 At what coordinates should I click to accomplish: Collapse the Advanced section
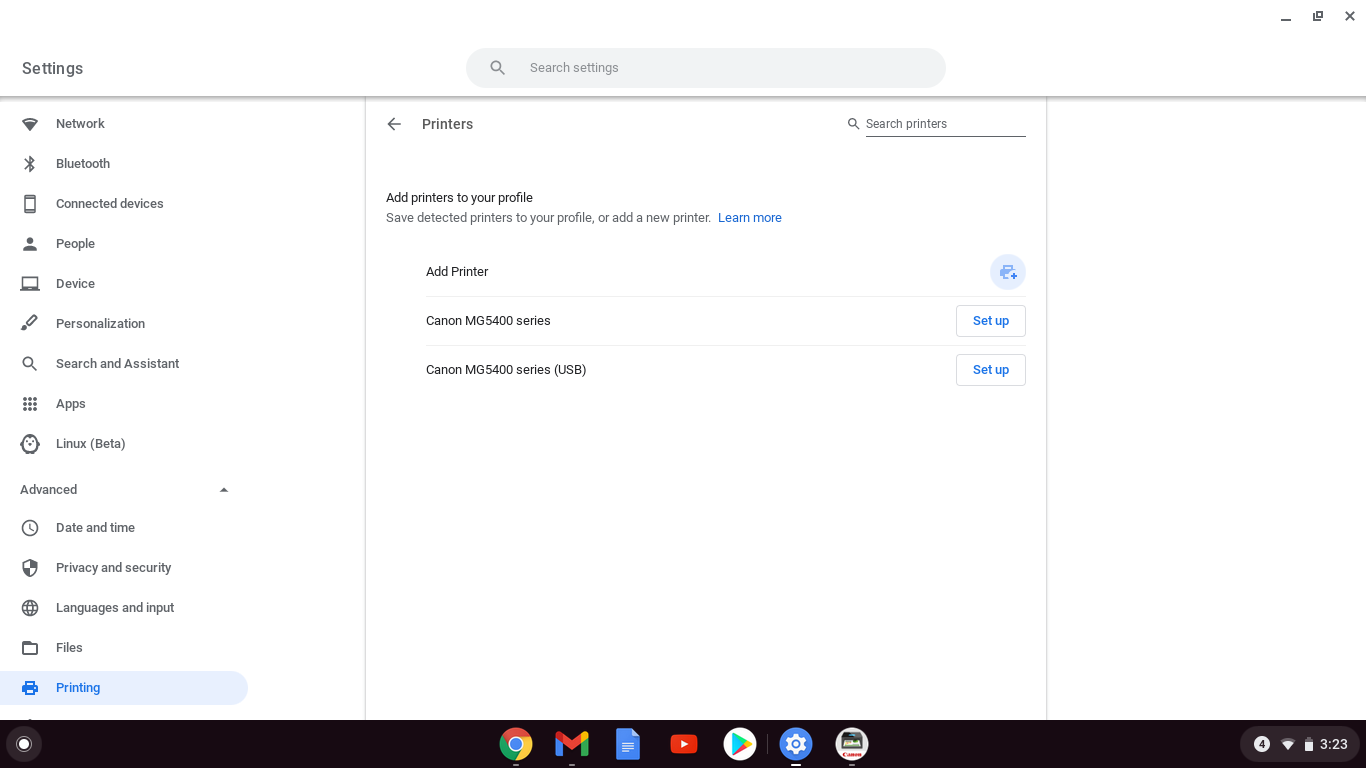click(224, 490)
